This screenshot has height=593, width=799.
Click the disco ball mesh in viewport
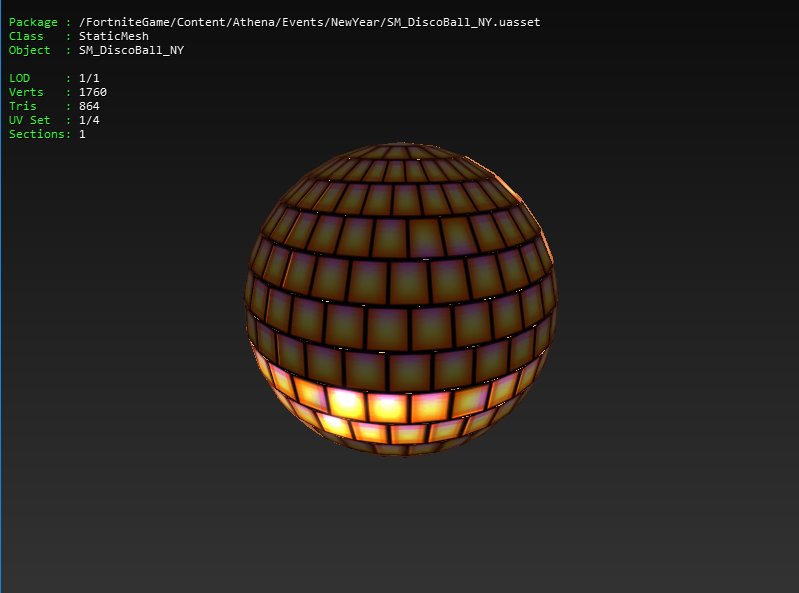[x=401, y=299]
